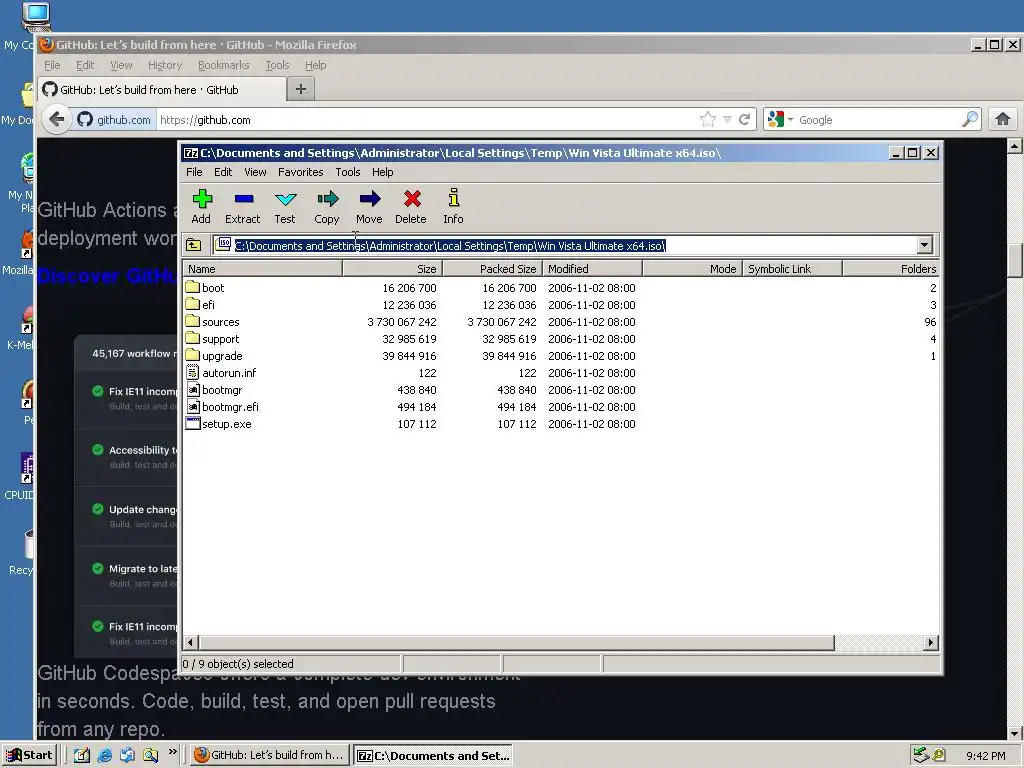Screen dimensions: 1024x768
Task: Sort file list by Packed Size column
Action: coord(492,268)
